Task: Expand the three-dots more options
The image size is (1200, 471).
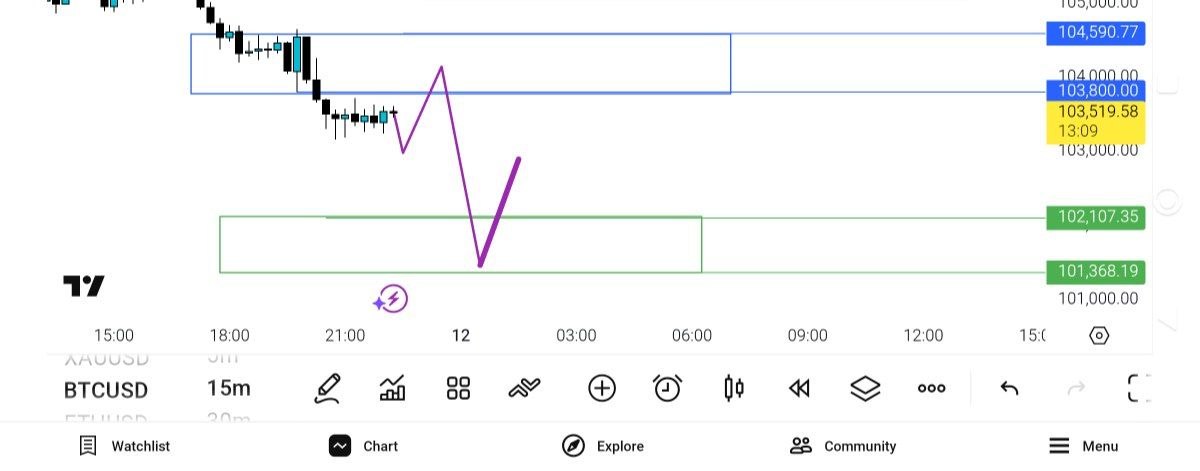Action: coord(931,388)
